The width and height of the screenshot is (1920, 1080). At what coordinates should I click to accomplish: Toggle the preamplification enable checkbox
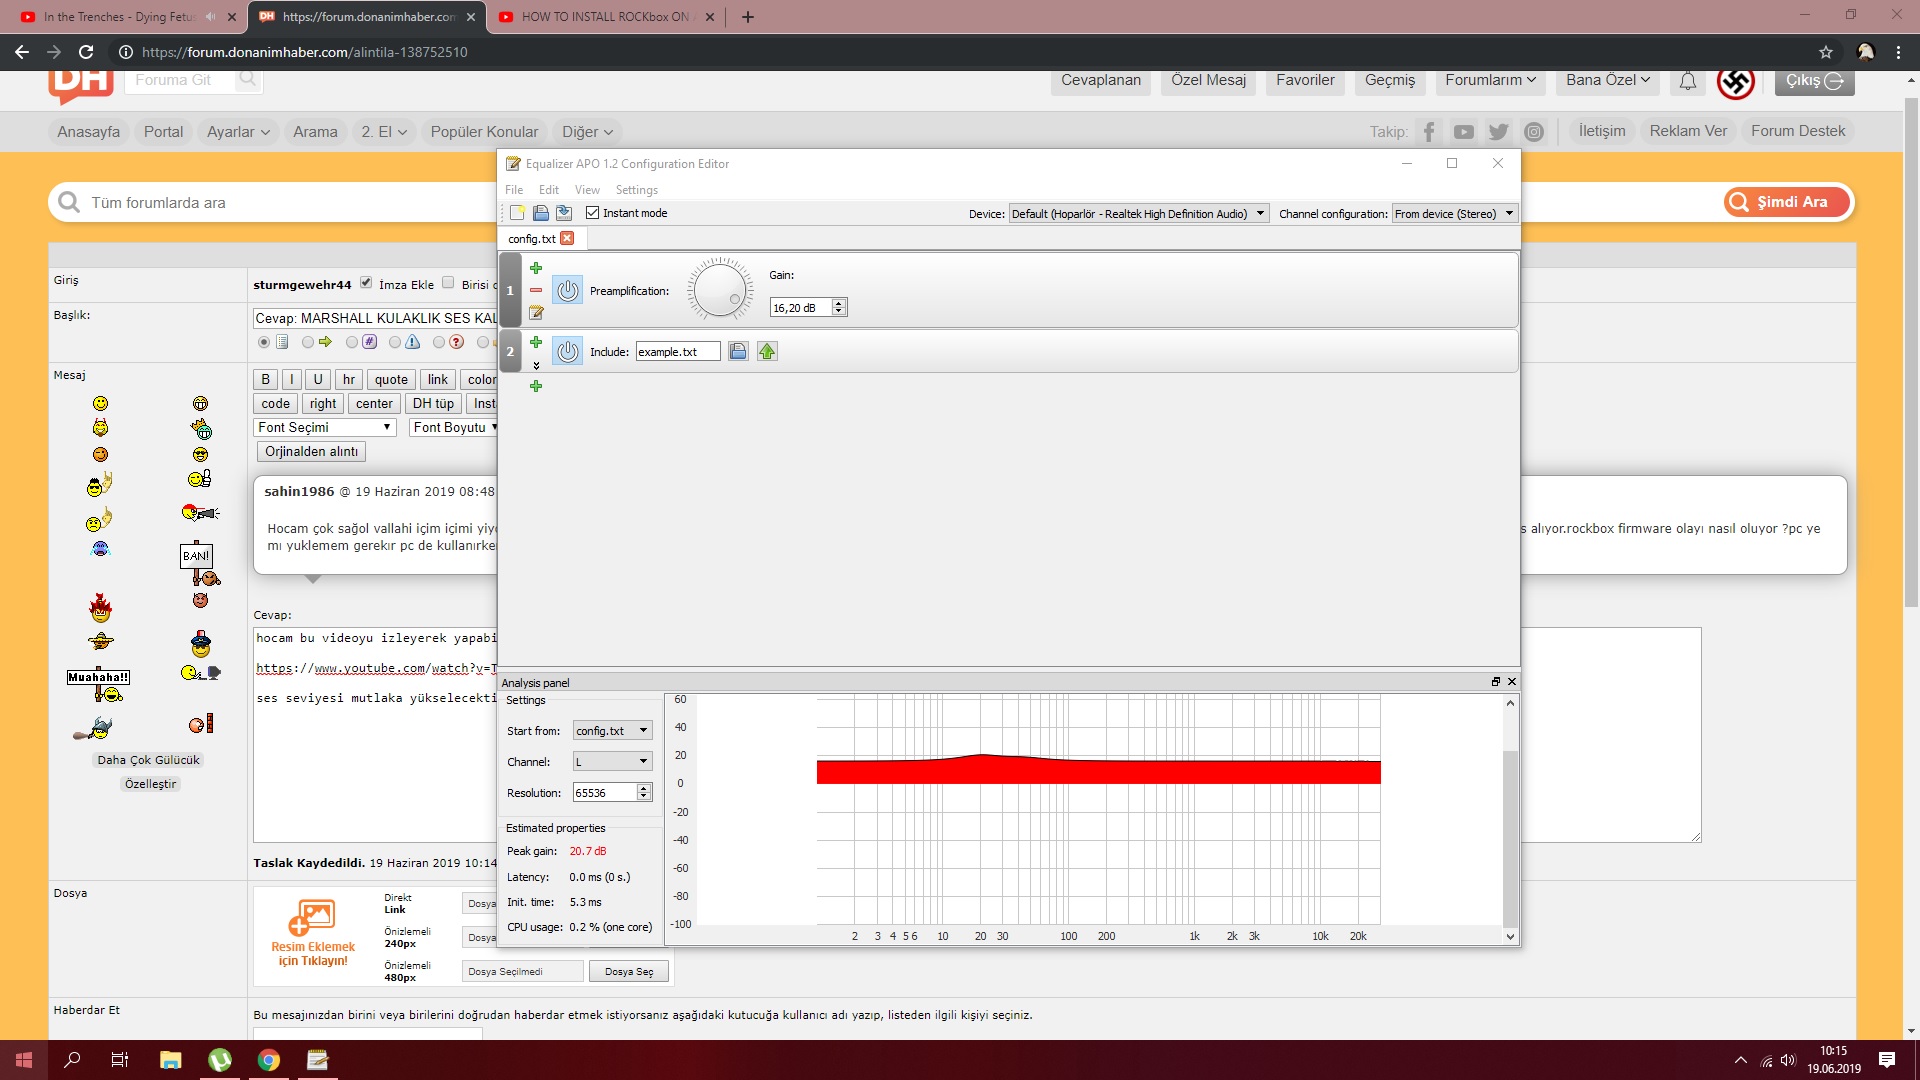pyautogui.click(x=567, y=290)
